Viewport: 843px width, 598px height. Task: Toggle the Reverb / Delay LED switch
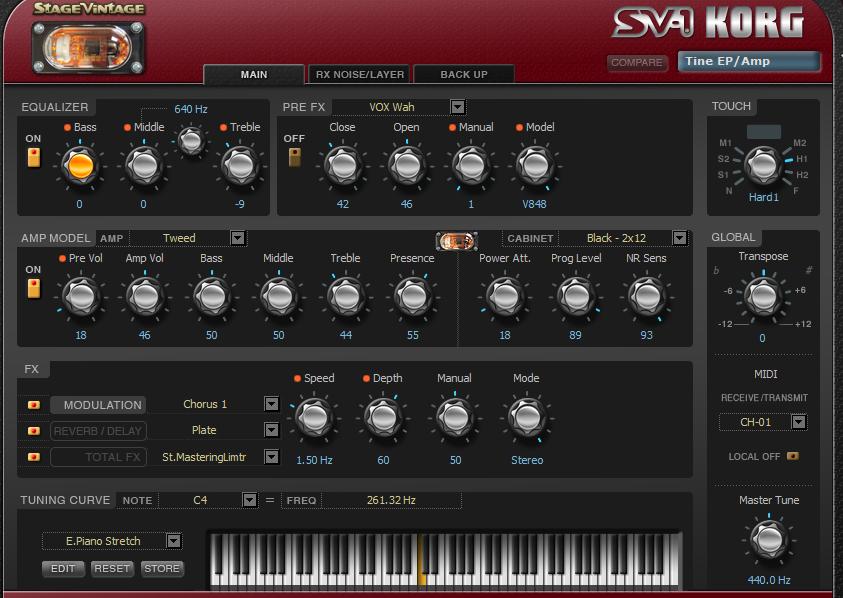coord(33,431)
